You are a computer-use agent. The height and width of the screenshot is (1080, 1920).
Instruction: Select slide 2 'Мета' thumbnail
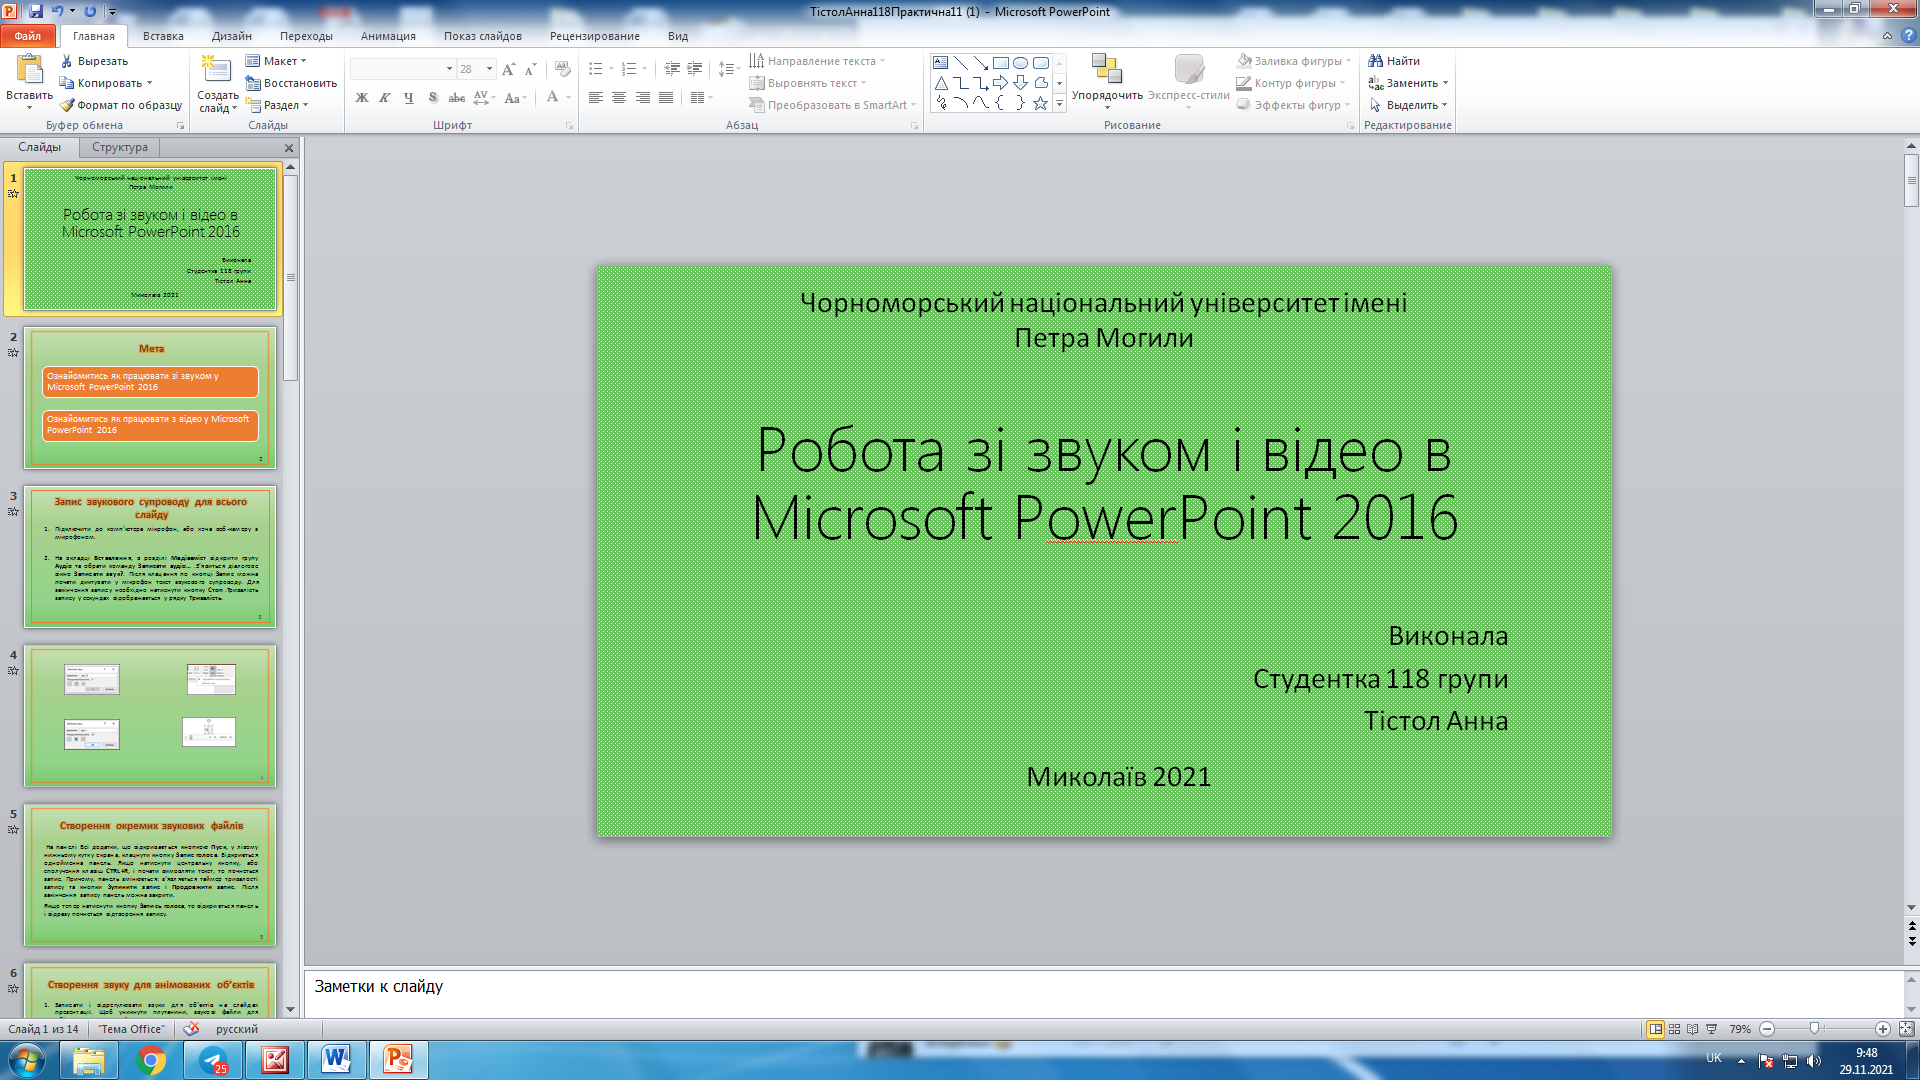click(x=150, y=398)
